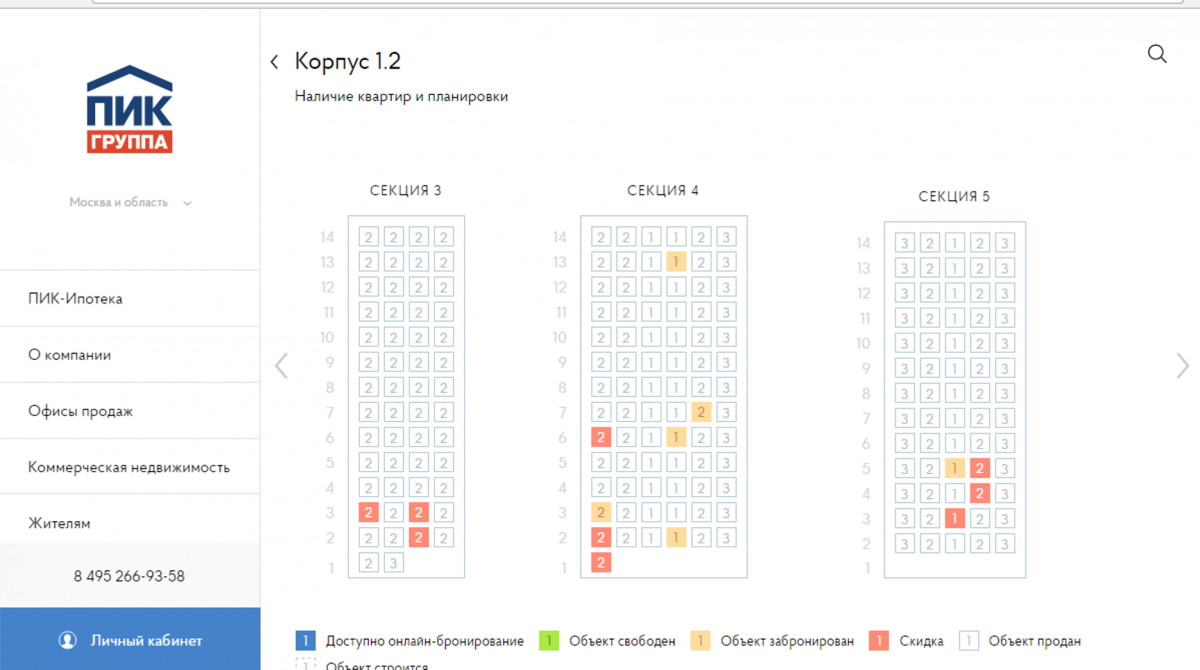The image size is (1200, 670).
Task: Click green Объект свободен legend swatch
Action: pos(548,641)
